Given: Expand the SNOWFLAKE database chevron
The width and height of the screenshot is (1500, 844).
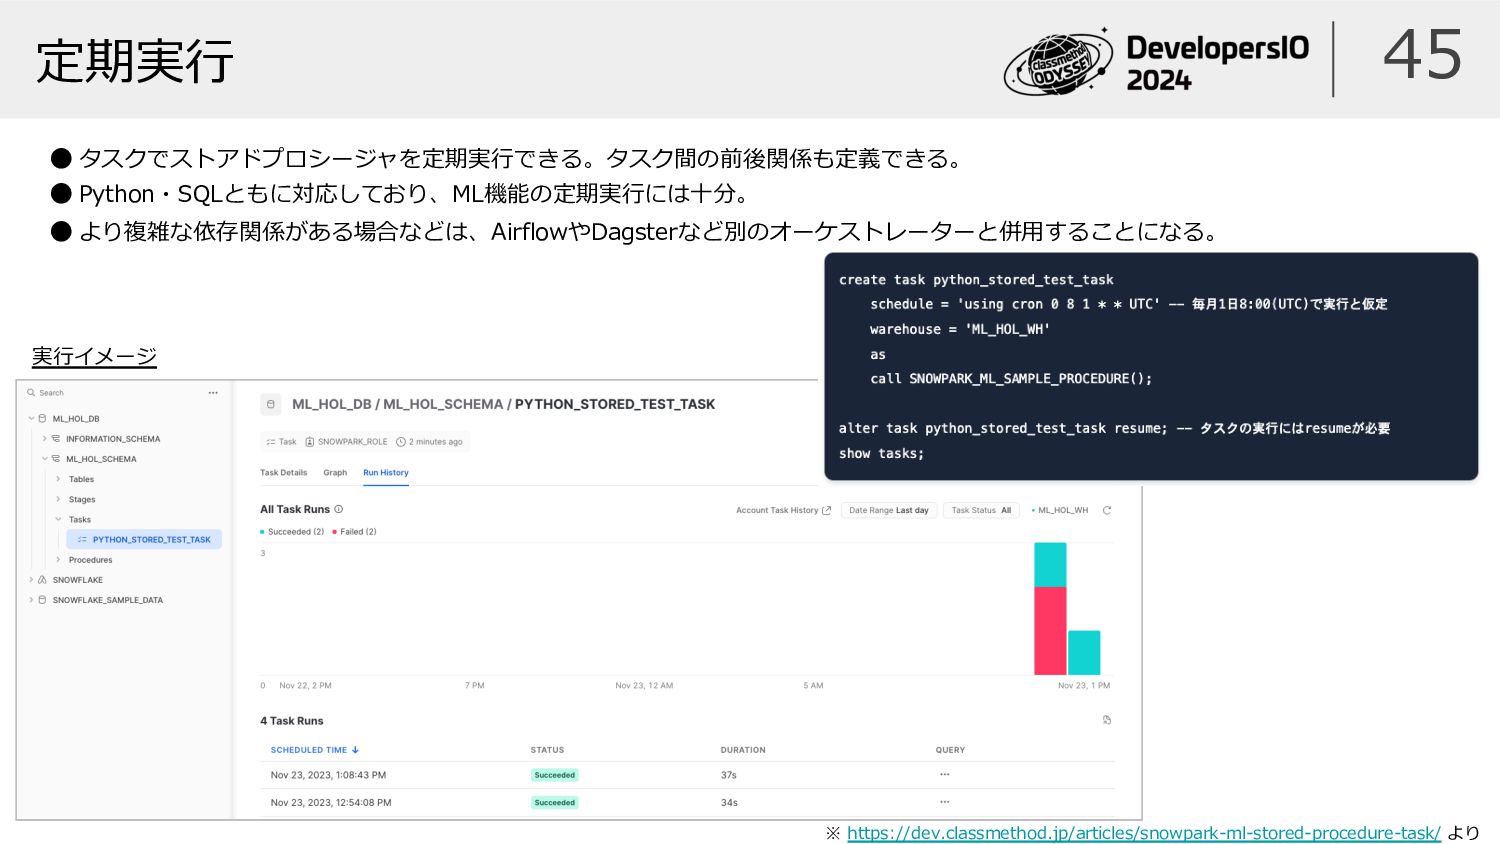Looking at the screenshot, I should pos(31,580).
